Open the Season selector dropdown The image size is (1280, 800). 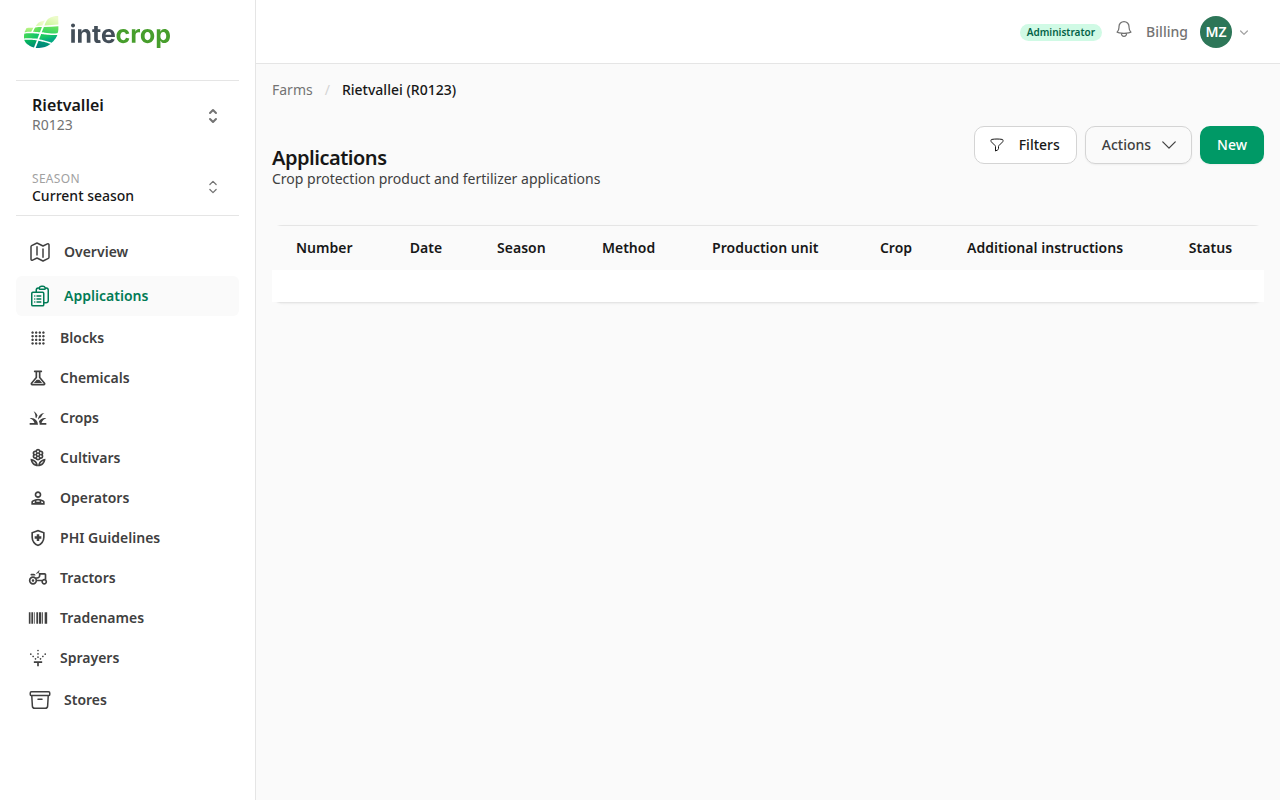(127, 187)
